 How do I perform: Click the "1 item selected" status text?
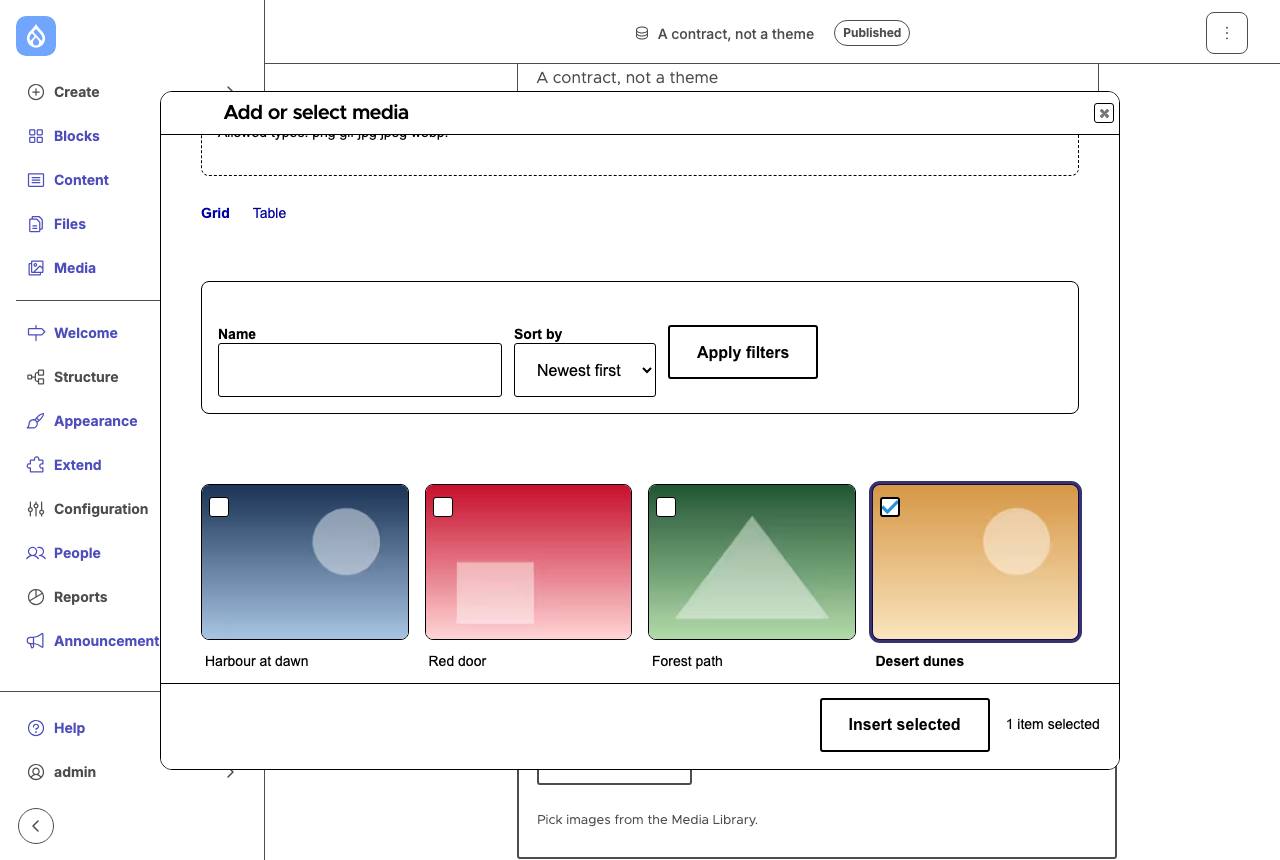click(1053, 724)
